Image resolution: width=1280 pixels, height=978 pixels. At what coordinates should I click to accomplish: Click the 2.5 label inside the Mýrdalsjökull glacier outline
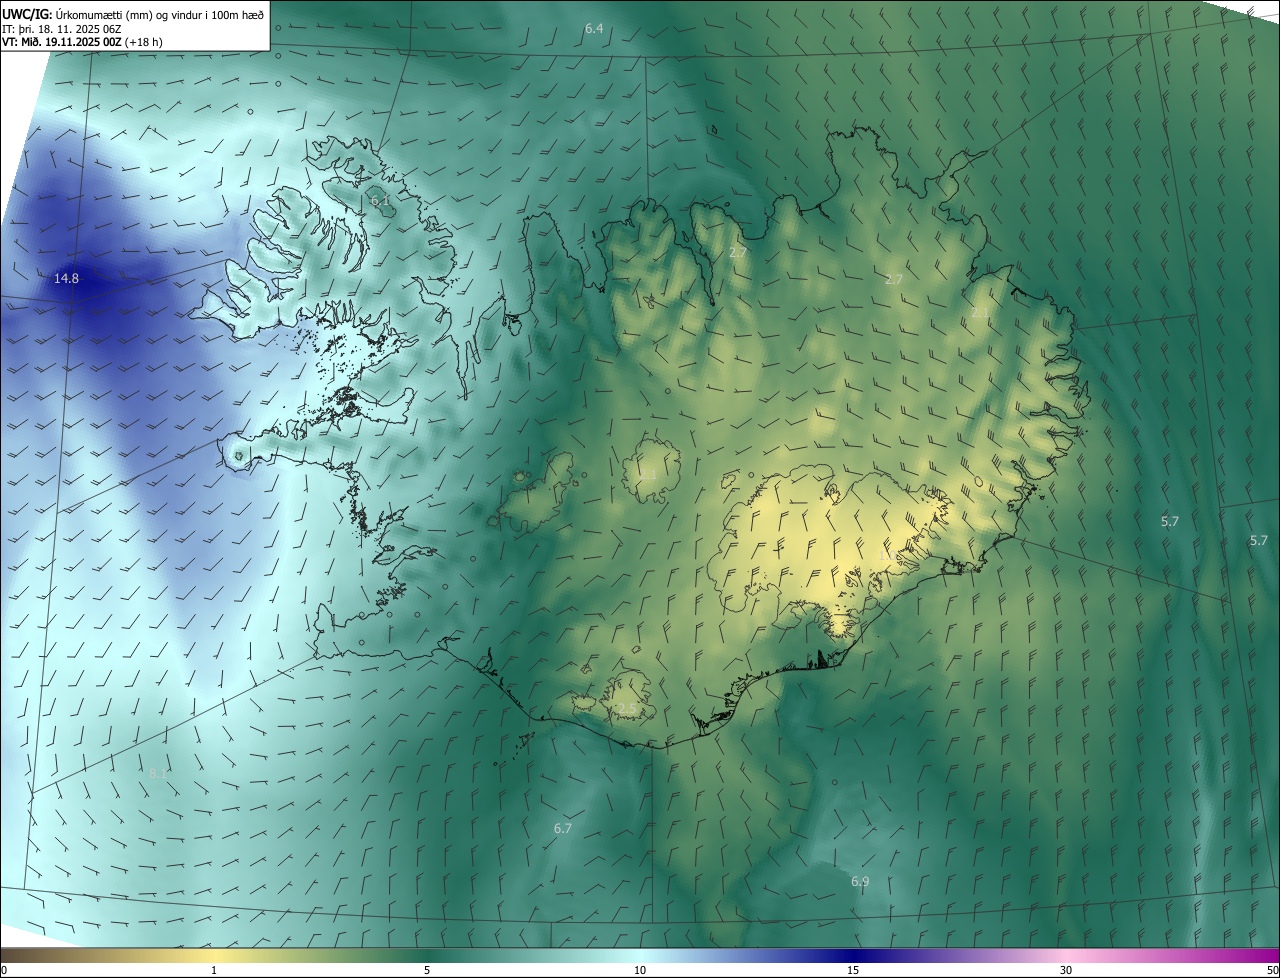pyautogui.click(x=626, y=708)
